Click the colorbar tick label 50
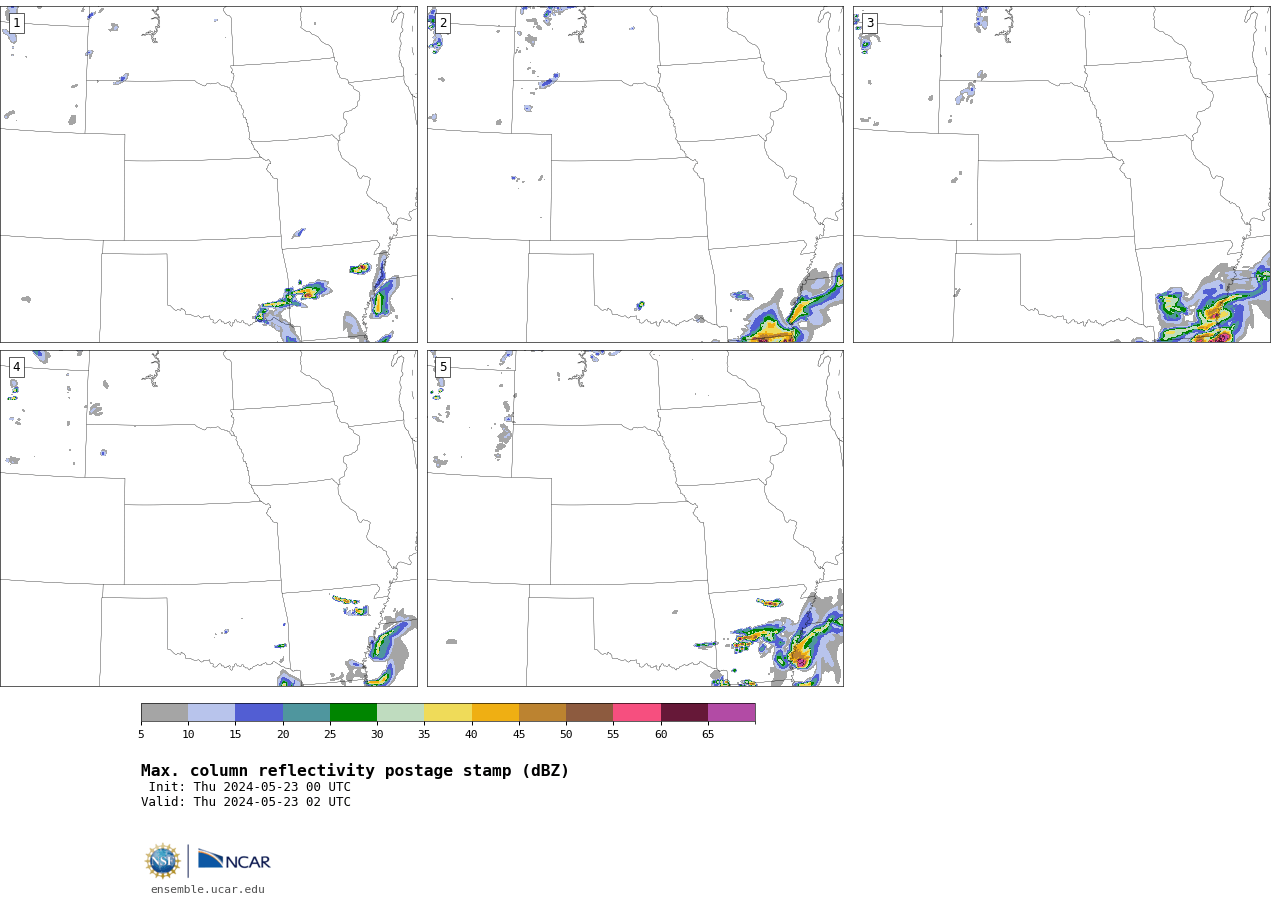Image resolution: width=1280 pixels, height=901 pixels. click(566, 735)
